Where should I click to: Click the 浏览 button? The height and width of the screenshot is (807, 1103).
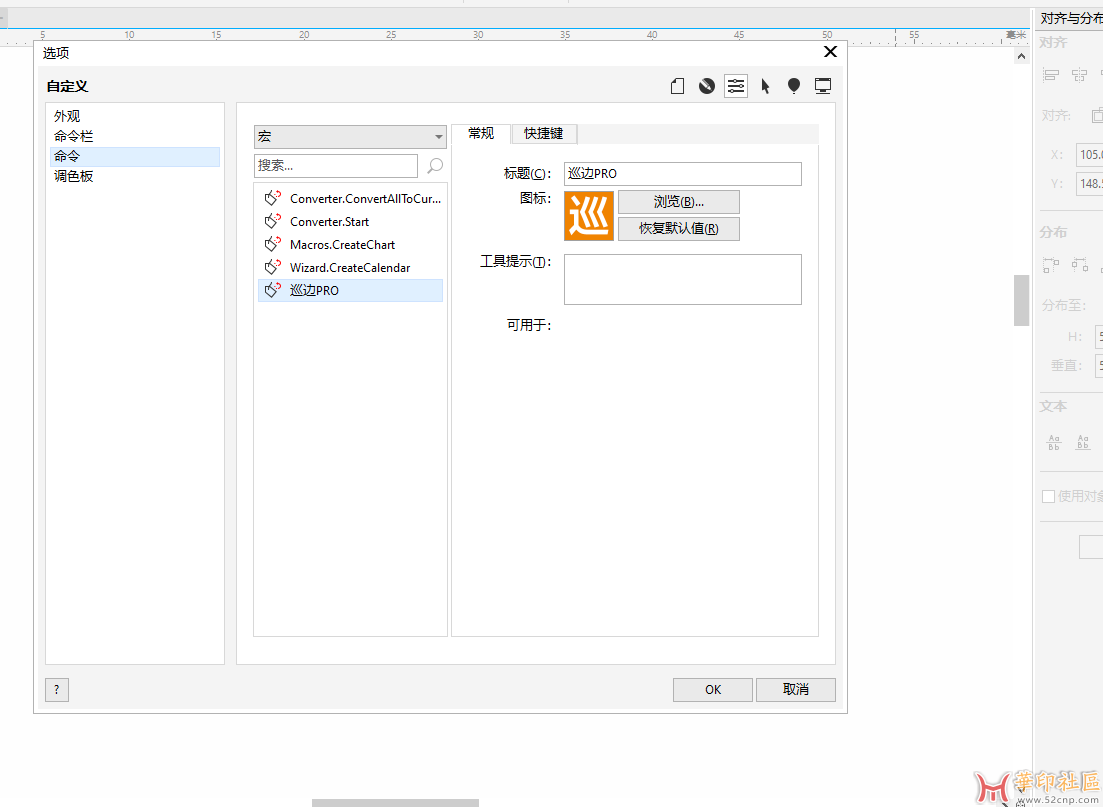(x=678, y=202)
